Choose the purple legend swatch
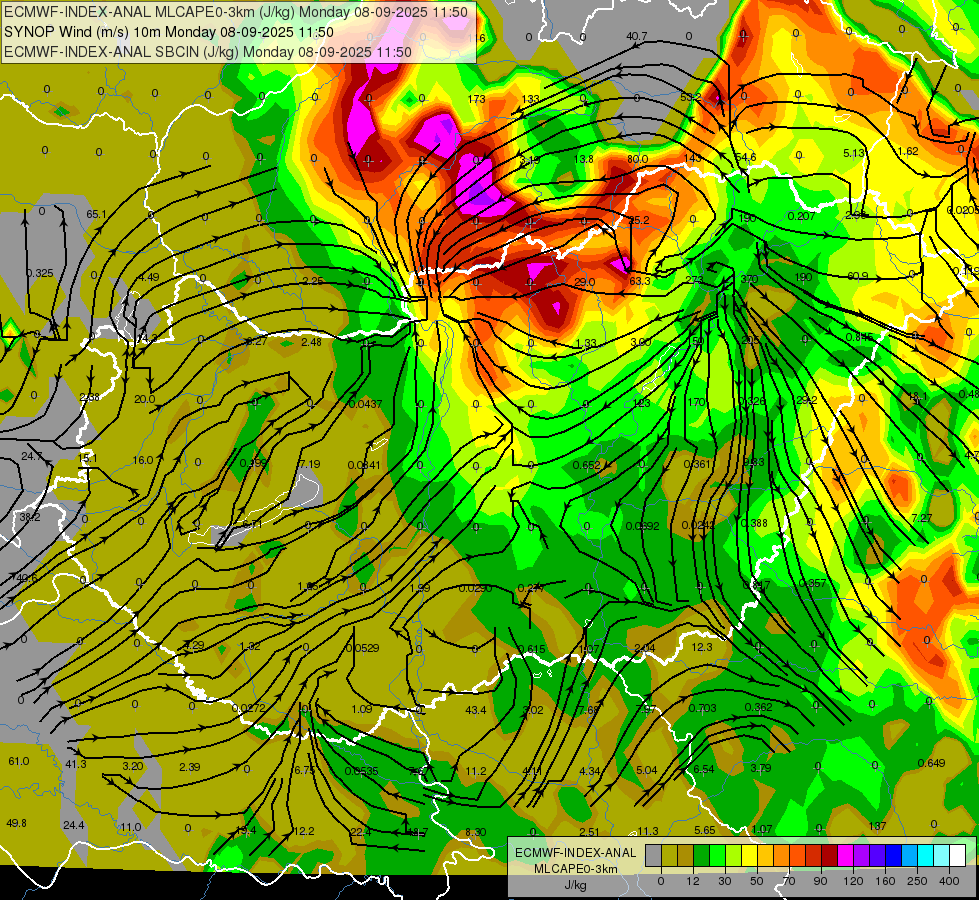The height and width of the screenshot is (900, 979). click(x=861, y=855)
